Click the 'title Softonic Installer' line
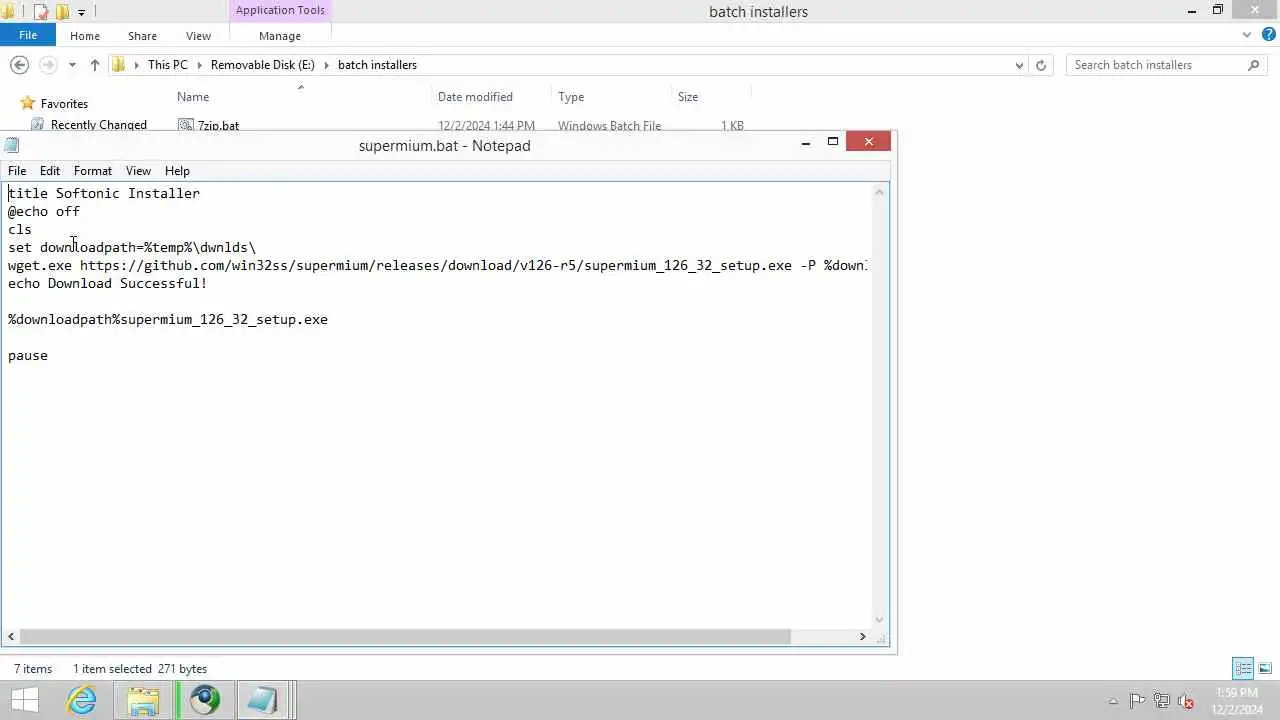This screenshot has width=1280, height=720. tap(104, 193)
